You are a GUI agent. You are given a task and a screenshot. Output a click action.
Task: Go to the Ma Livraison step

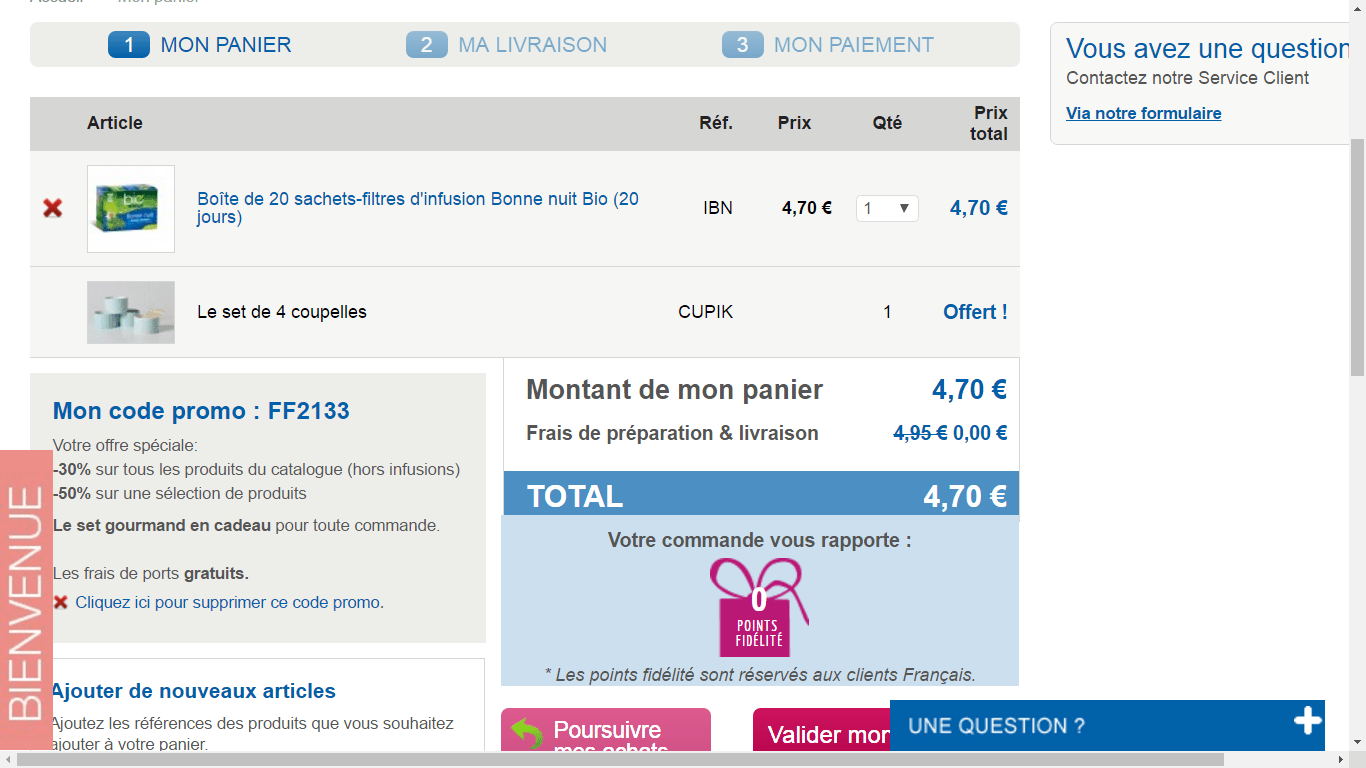507,45
